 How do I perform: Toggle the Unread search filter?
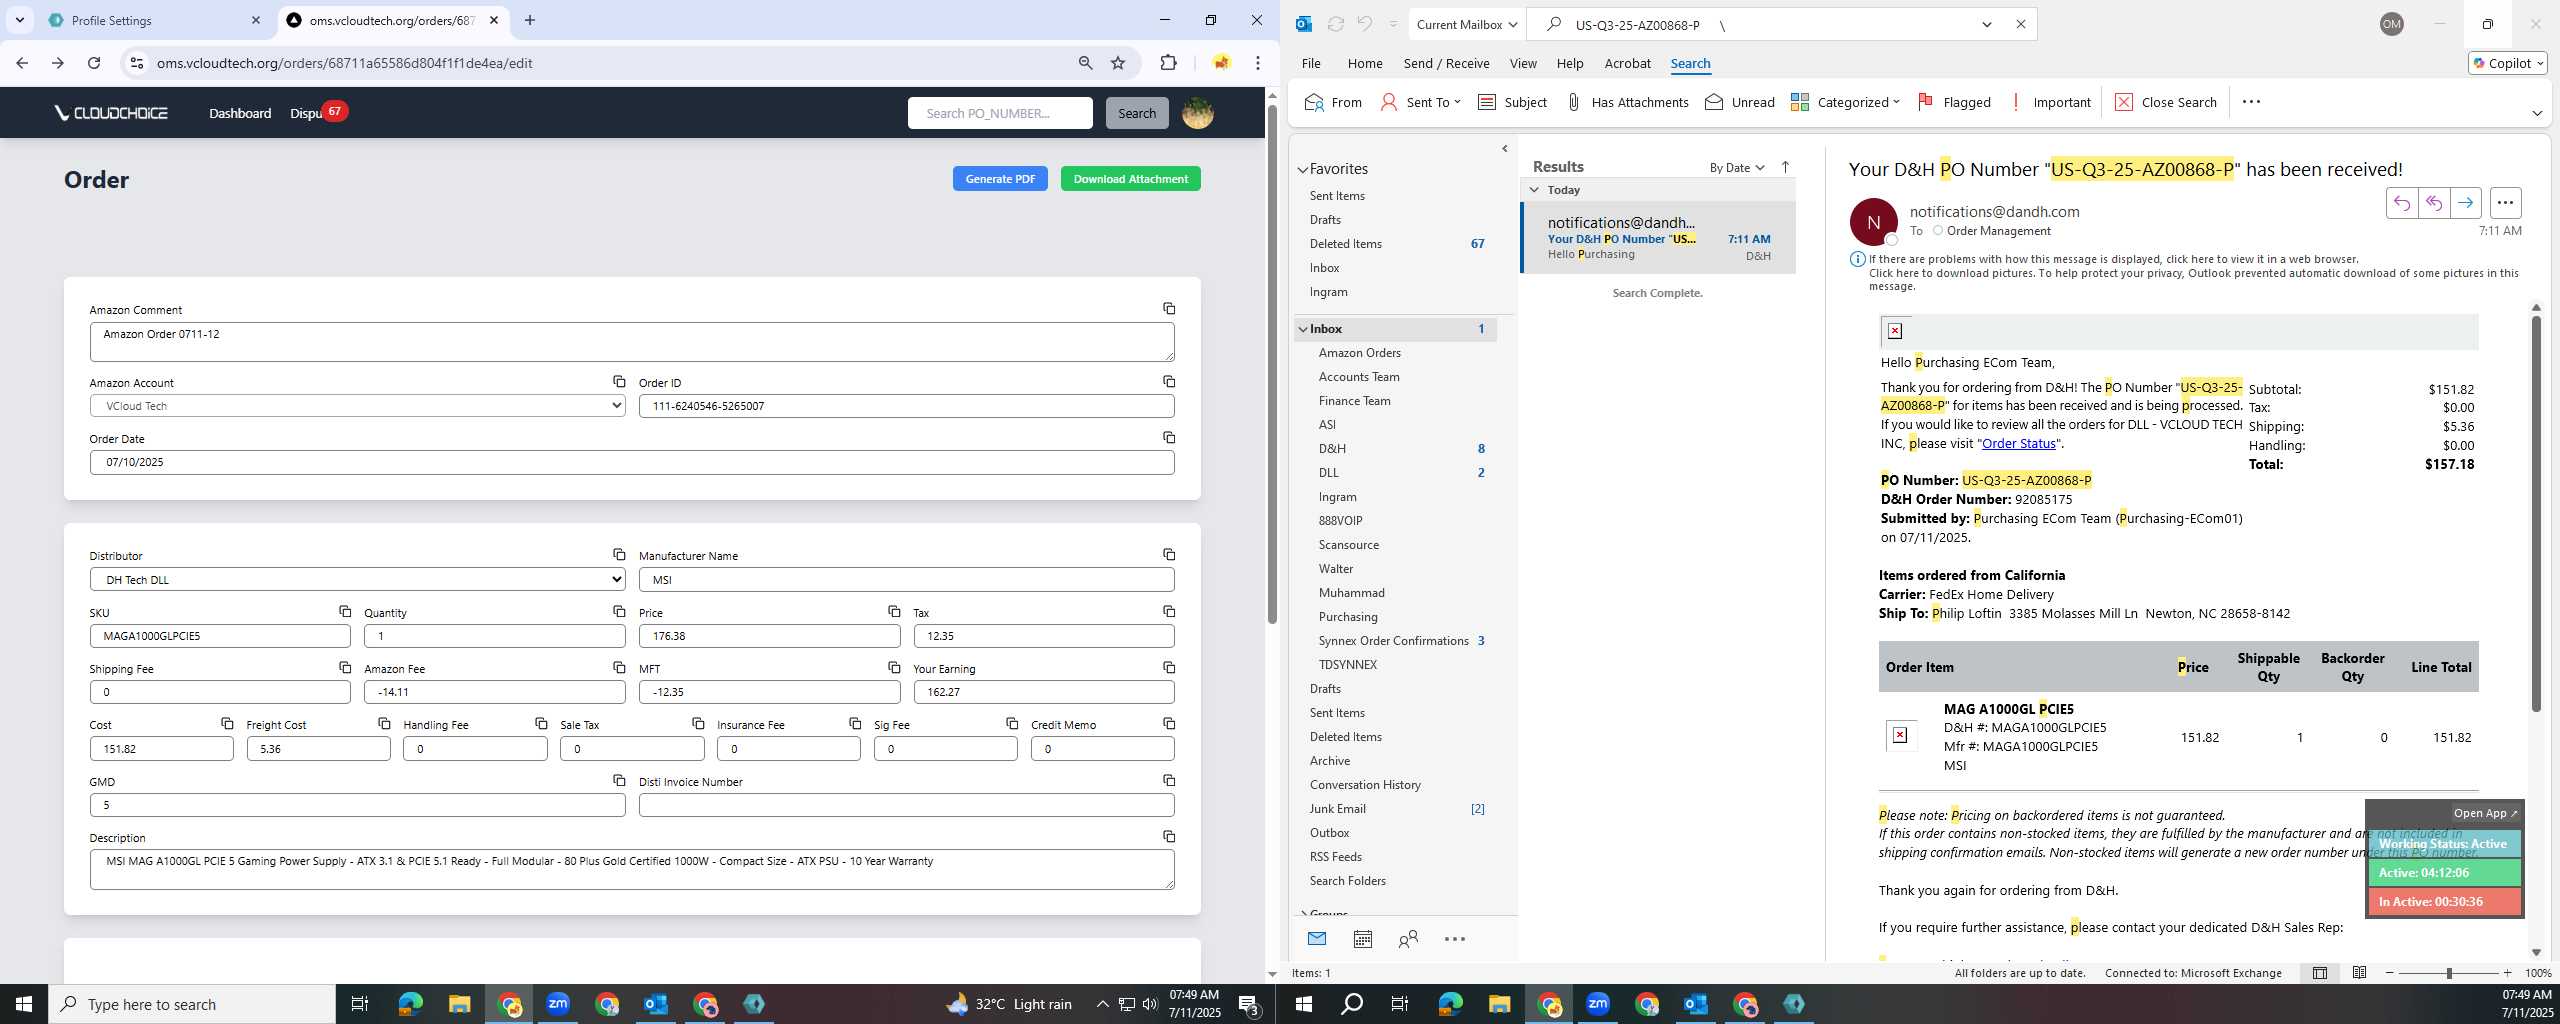[x=1739, y=102]
